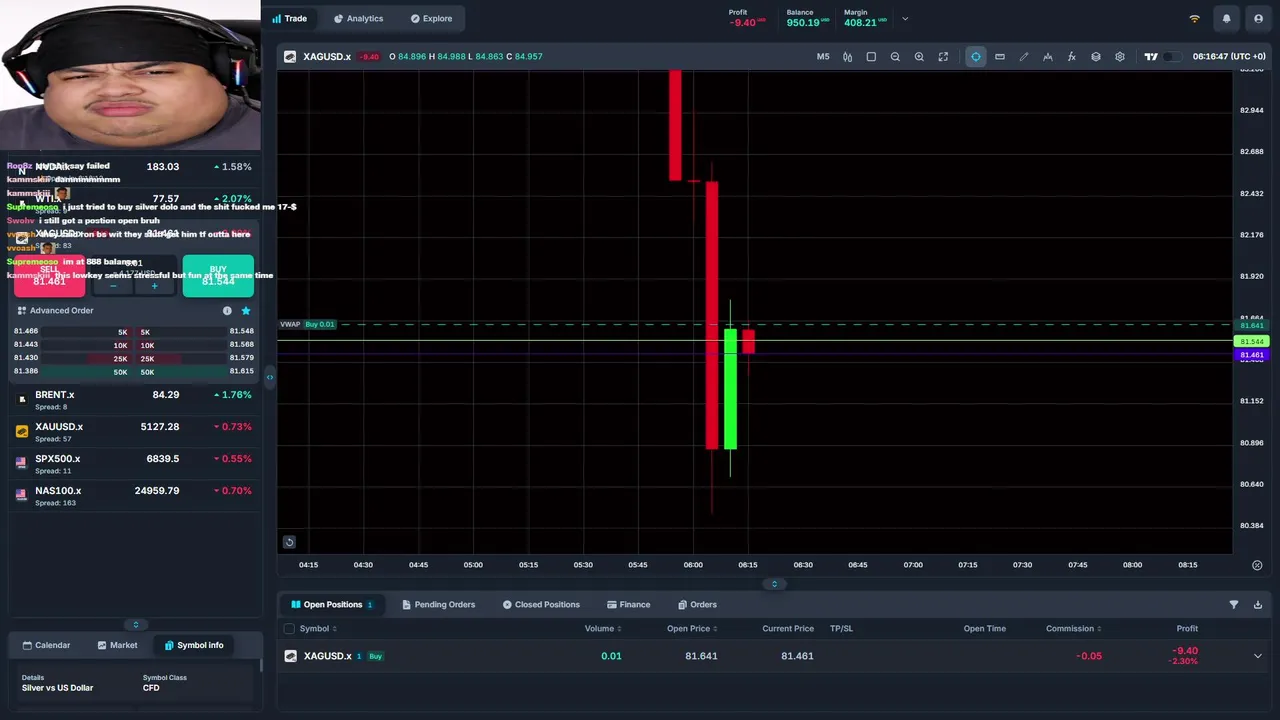Open the Finance tab
The image size is (1280, 720).
tap(628, 605)
